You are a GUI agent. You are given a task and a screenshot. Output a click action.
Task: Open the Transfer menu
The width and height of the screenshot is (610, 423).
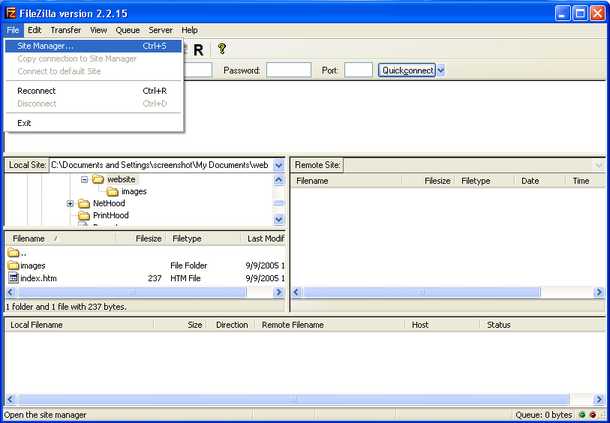66,30
